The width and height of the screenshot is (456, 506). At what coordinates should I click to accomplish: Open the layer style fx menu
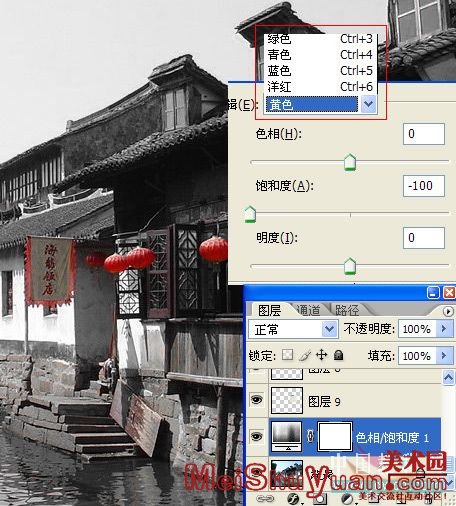[294, 499]
